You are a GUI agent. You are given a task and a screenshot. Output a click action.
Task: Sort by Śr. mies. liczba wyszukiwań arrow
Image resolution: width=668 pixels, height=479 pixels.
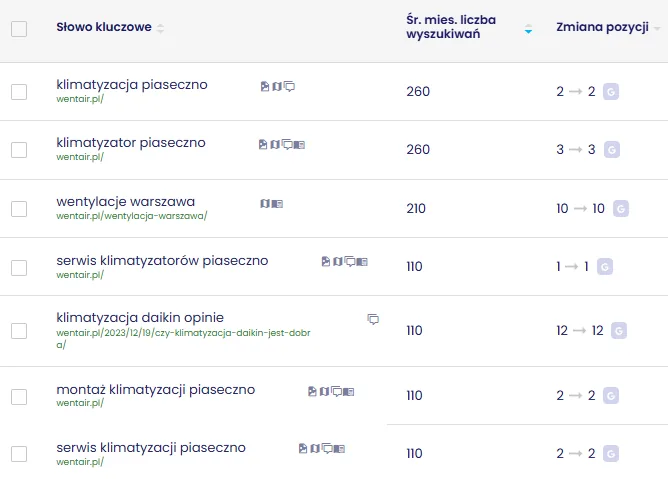point(528,29)
